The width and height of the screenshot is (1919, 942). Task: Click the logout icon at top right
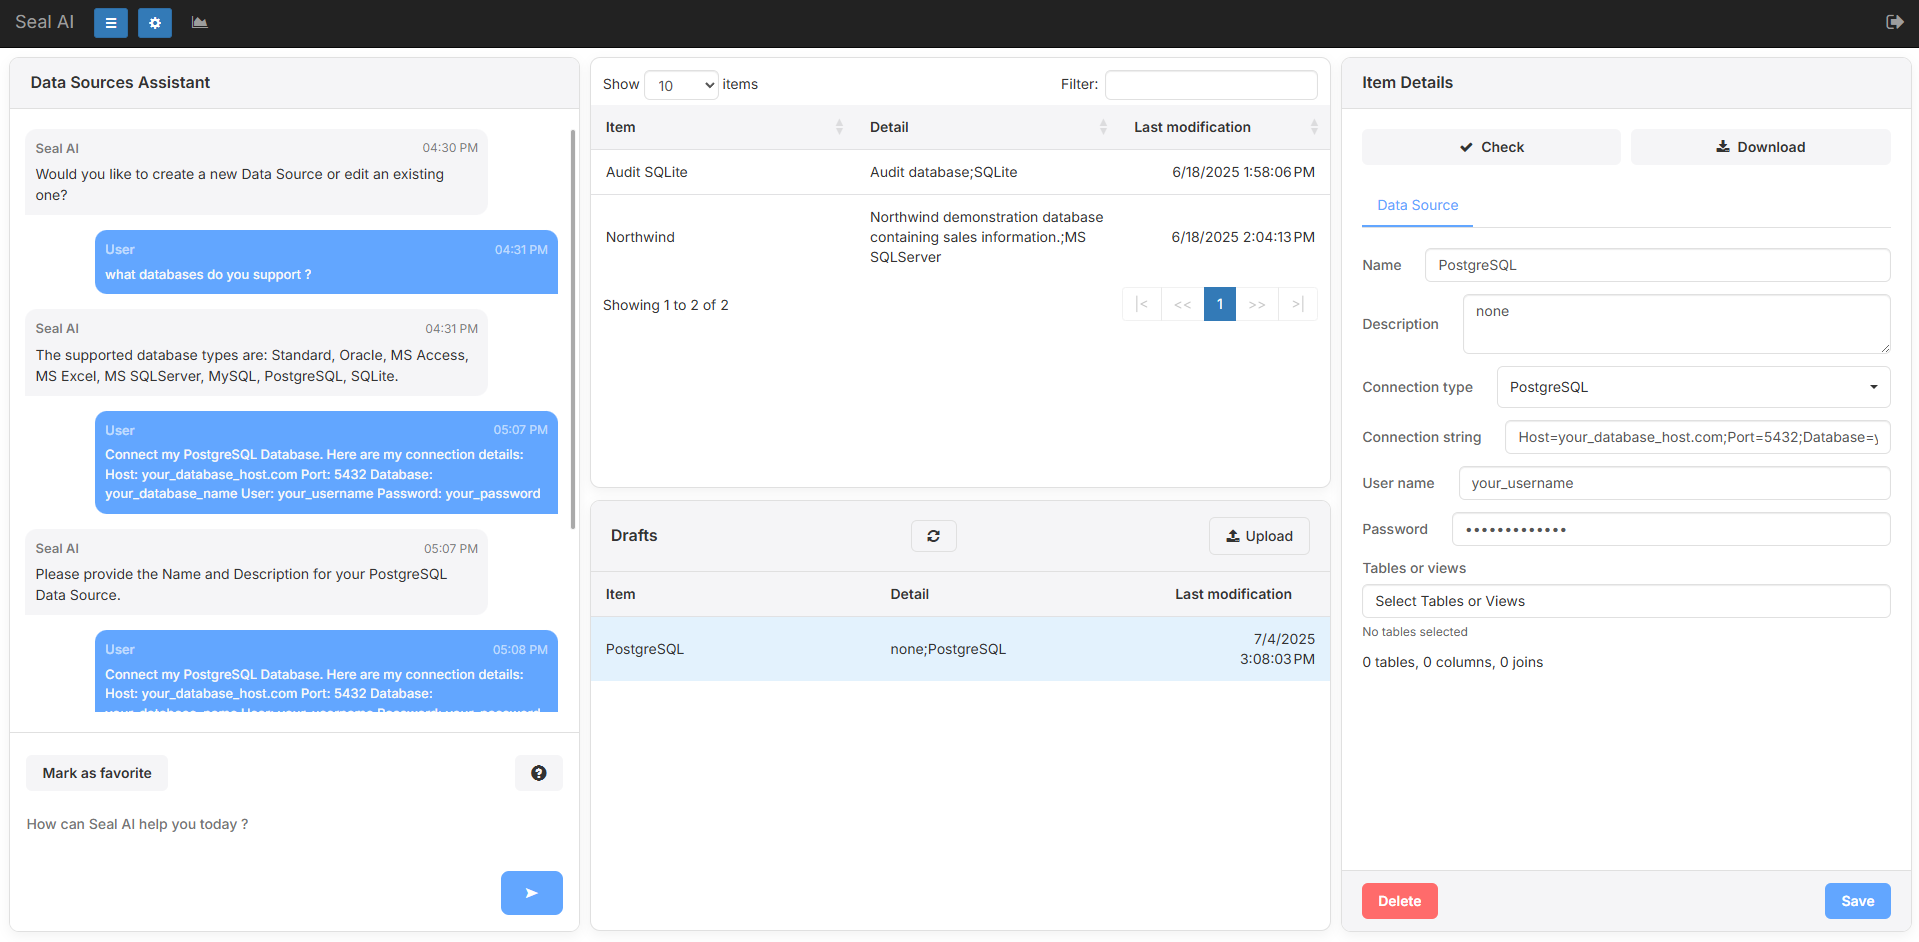point(1894,22)
